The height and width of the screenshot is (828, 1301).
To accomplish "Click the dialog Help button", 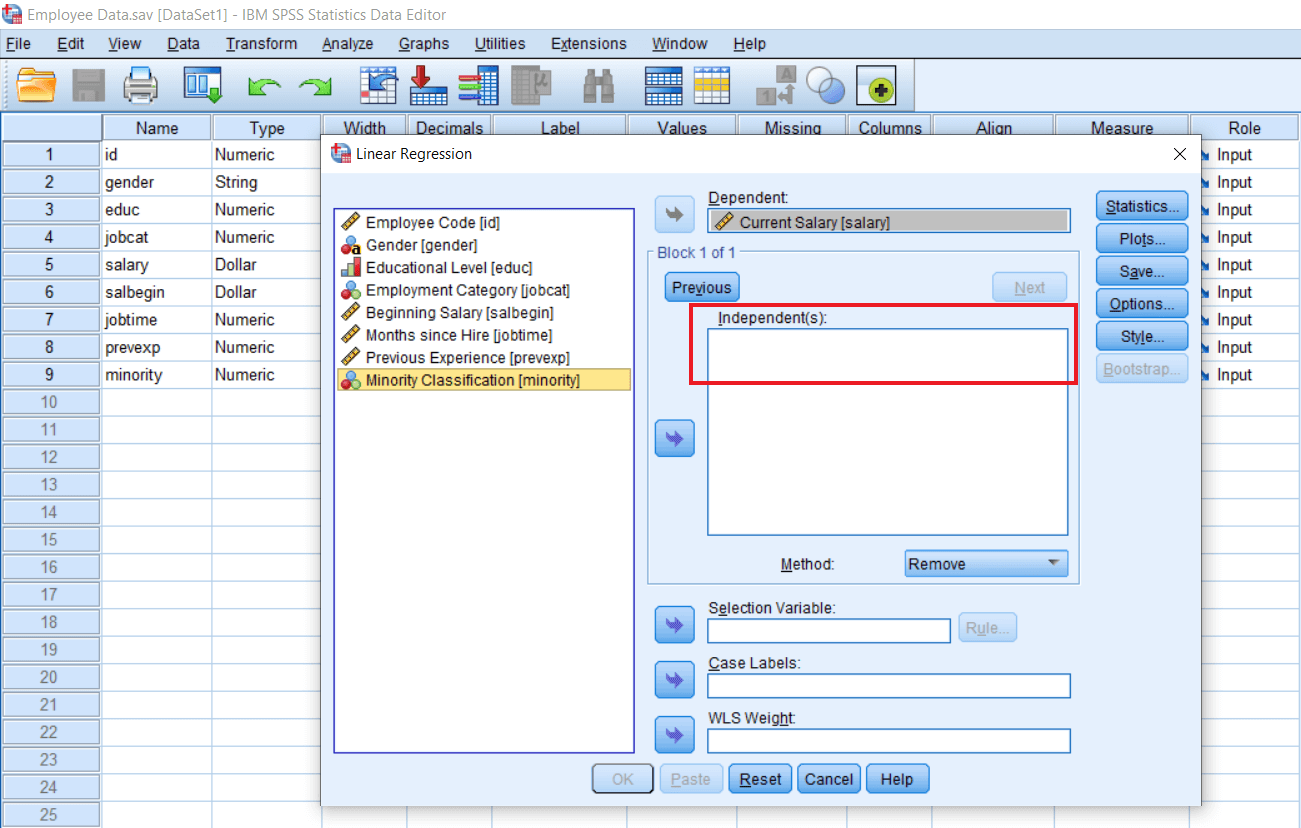I will pos(897,779).
